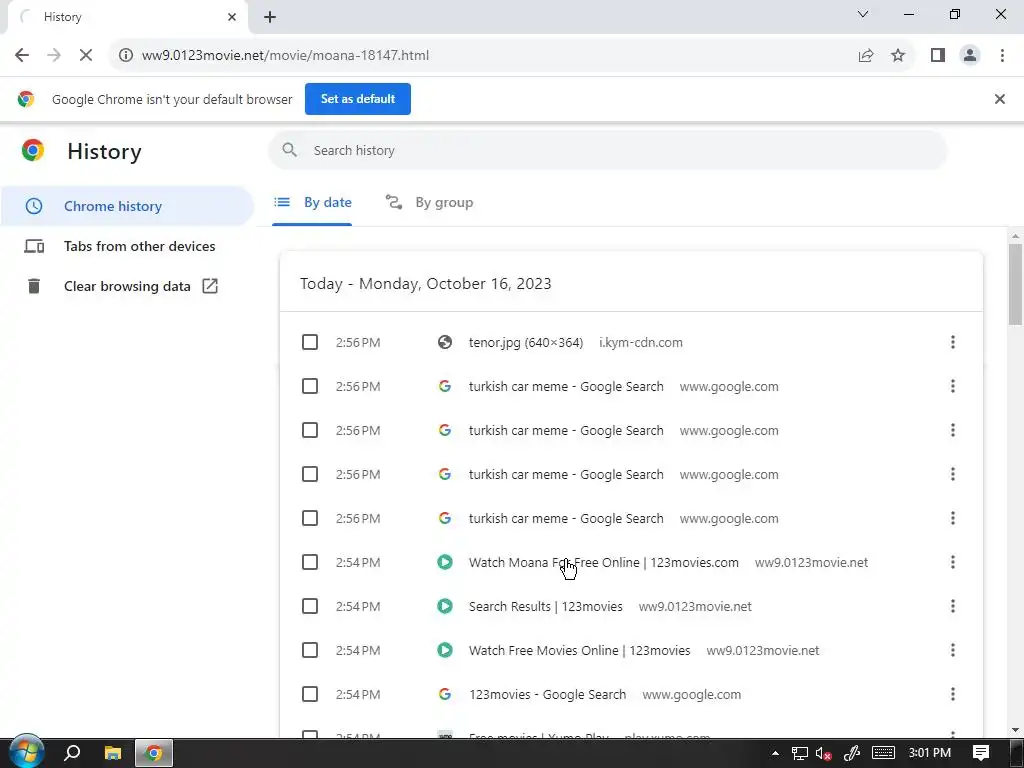Click play favicon of Watch Moana entry

point(445,562)
